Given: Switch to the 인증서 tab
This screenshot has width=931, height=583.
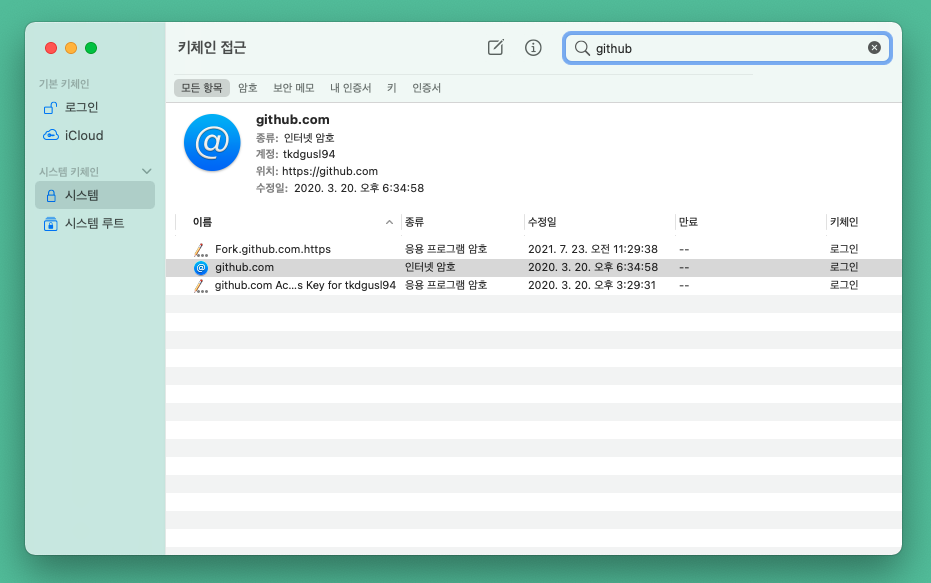Looking at the screenshot, I should point(426,88).
